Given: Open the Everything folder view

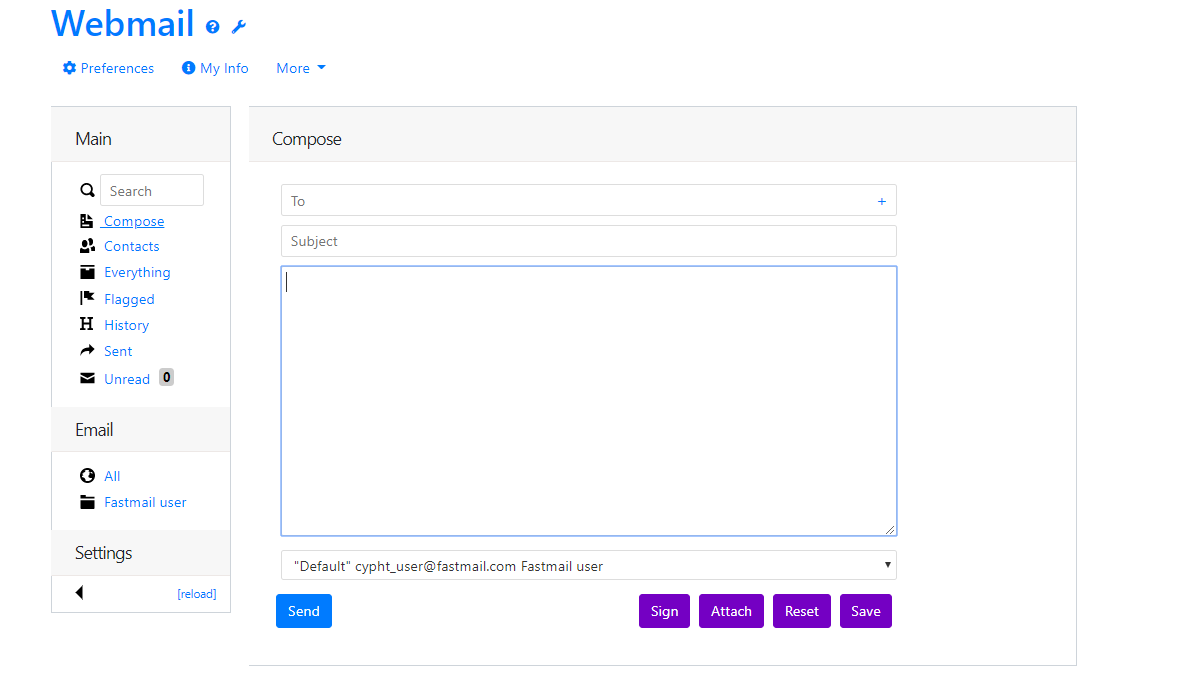Looking at the screenshot, I should 137,272.
